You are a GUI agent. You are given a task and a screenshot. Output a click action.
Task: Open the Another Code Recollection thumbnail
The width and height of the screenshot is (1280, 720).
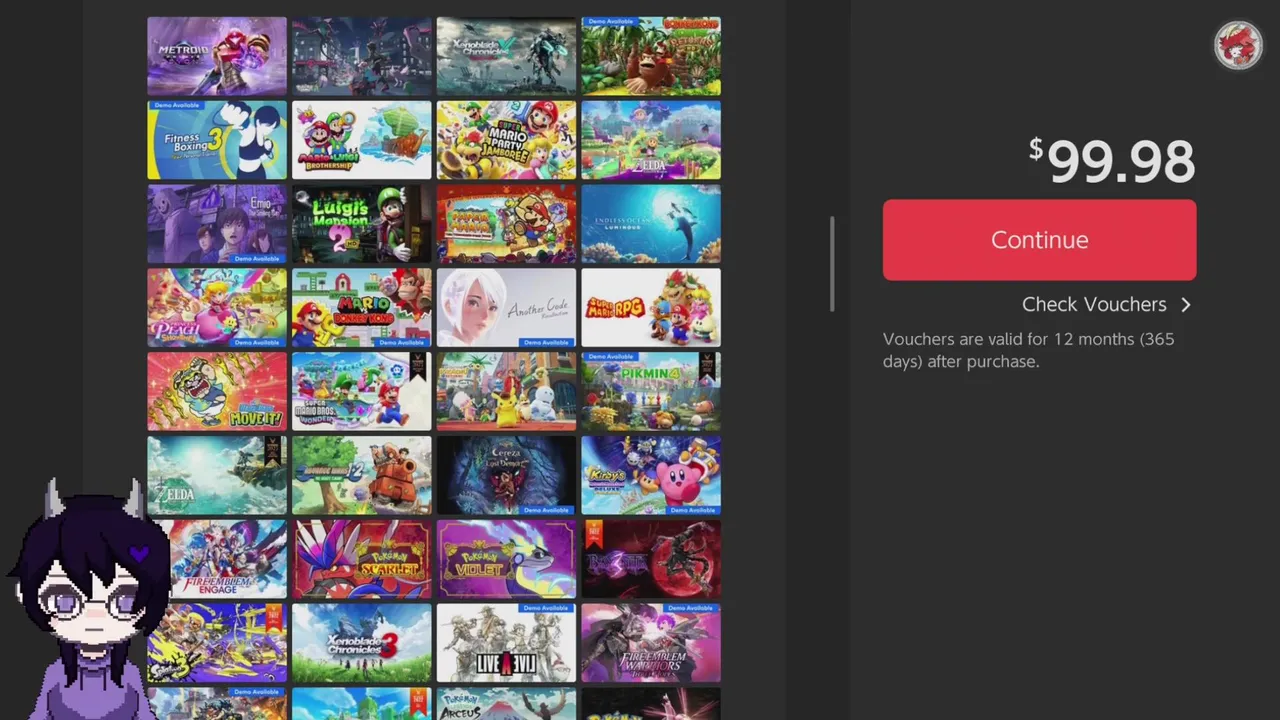point(506,308)
